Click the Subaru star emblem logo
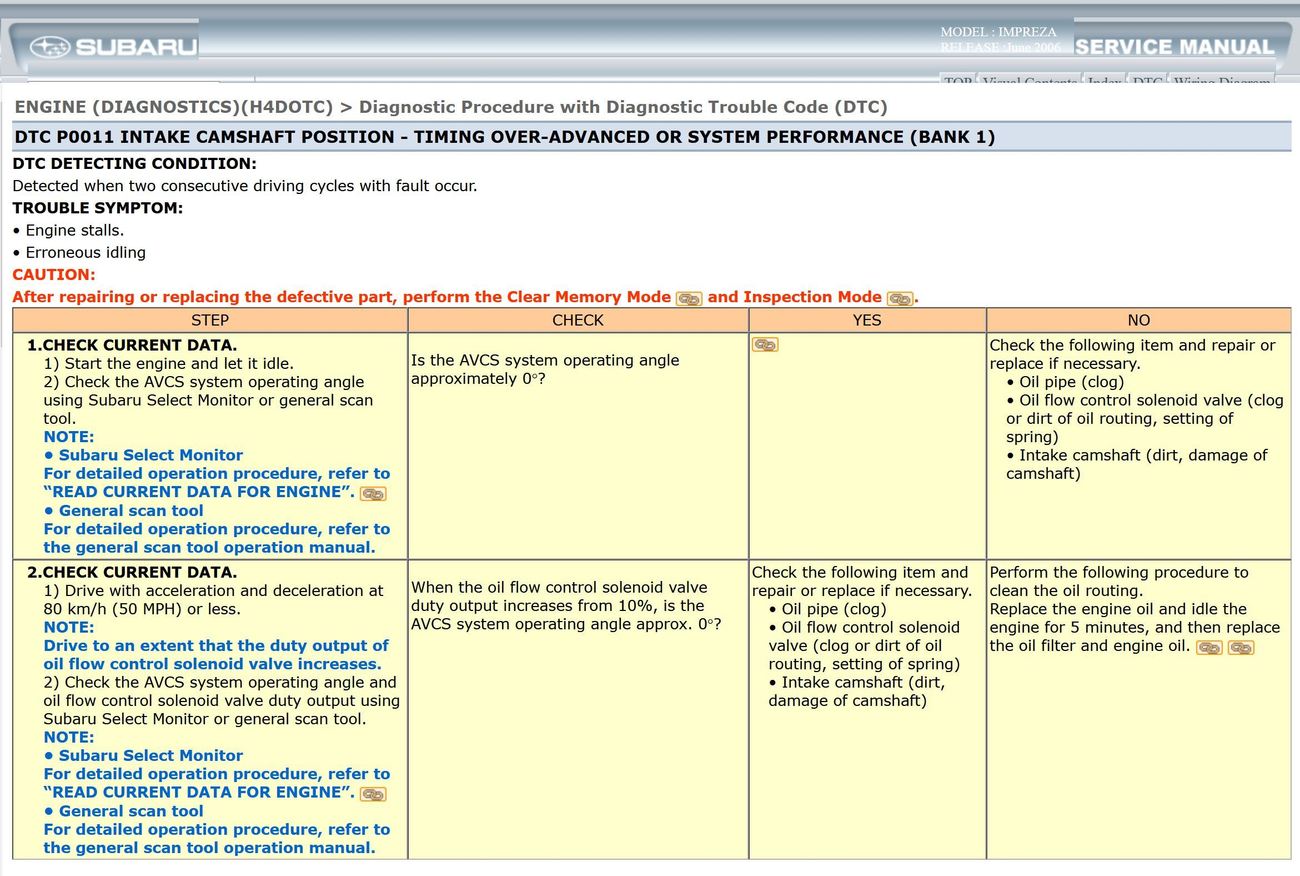Viewport: 1300px width, 876px height. pos(50,47)
